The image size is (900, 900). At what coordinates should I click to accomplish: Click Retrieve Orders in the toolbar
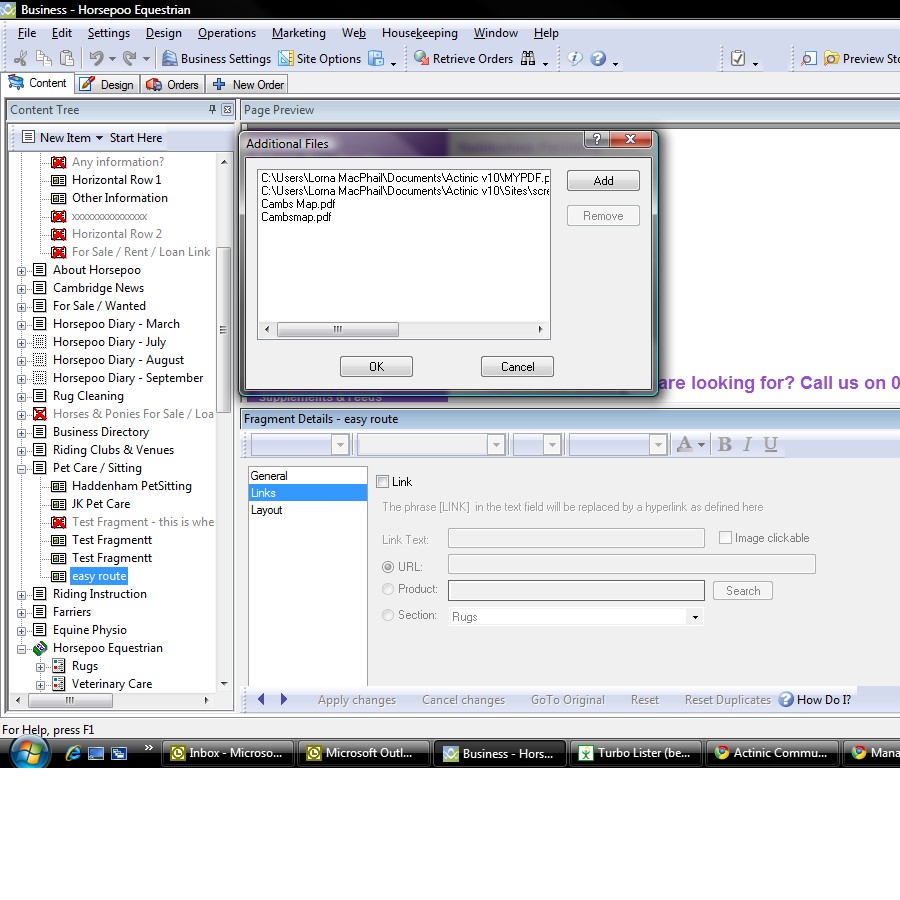[x=463, y=59]
